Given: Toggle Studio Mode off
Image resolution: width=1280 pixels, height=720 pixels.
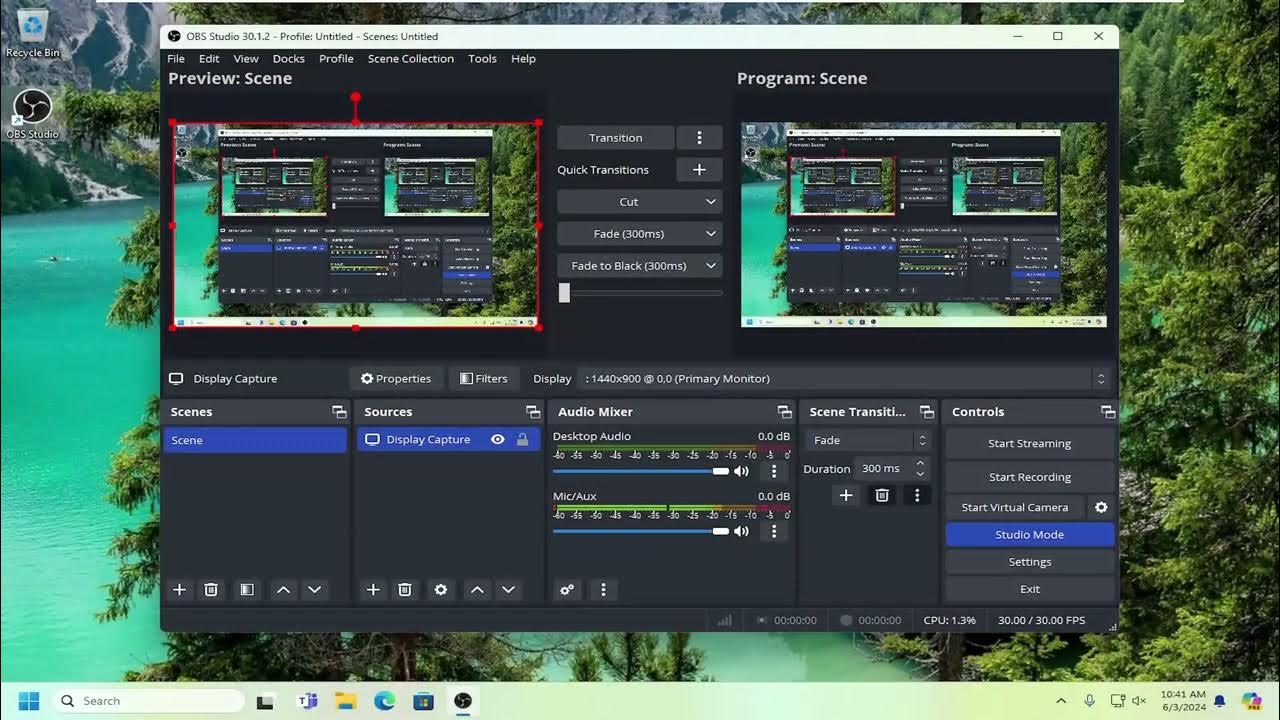Looking at the screenshot, I should pyautogui.click(x=1030, y=535).
